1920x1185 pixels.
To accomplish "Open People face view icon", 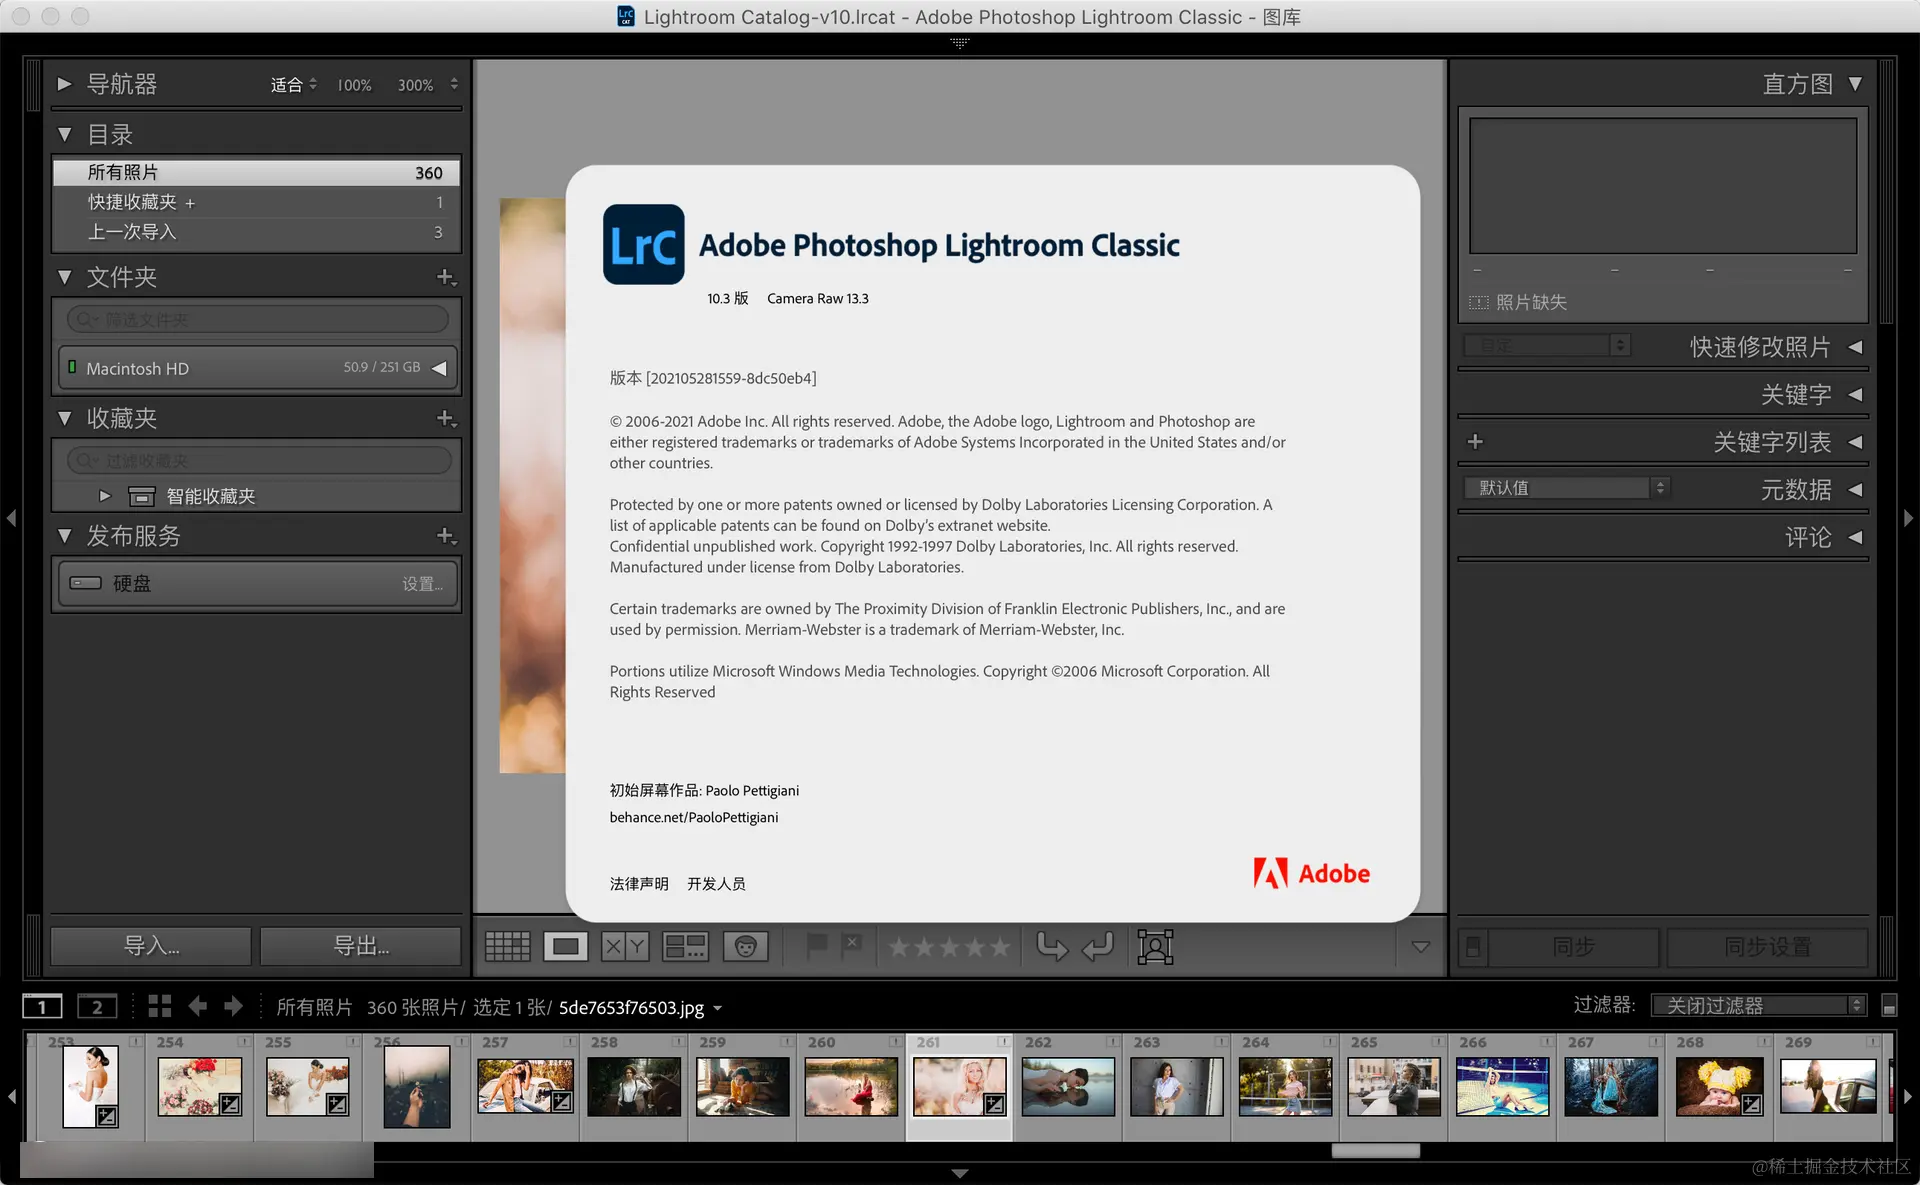I will pyautogui.click(x=745, y=946).
